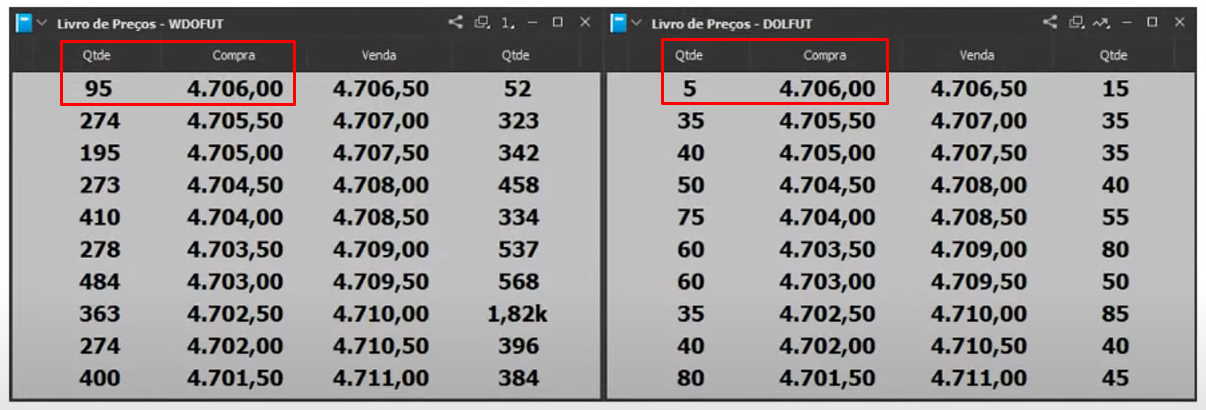Maximize the WDOFUT price book window
The width and height of the screenshot is (1206, 410).
[x=558, y=21]
